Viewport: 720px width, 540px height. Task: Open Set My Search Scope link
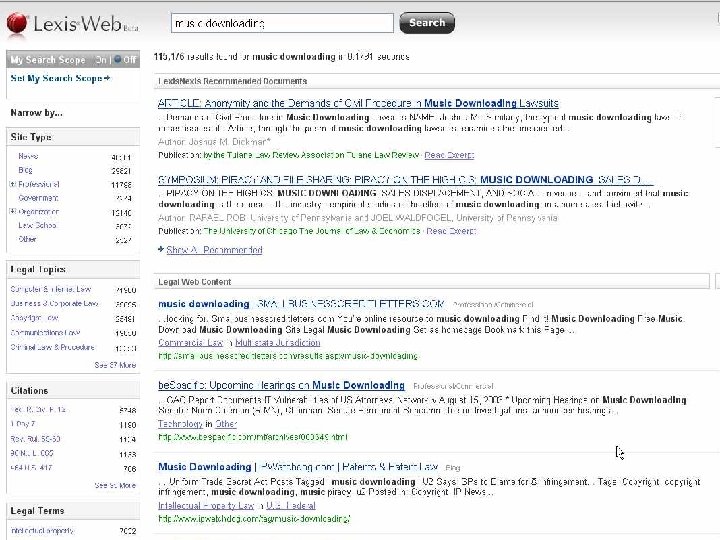60,79
